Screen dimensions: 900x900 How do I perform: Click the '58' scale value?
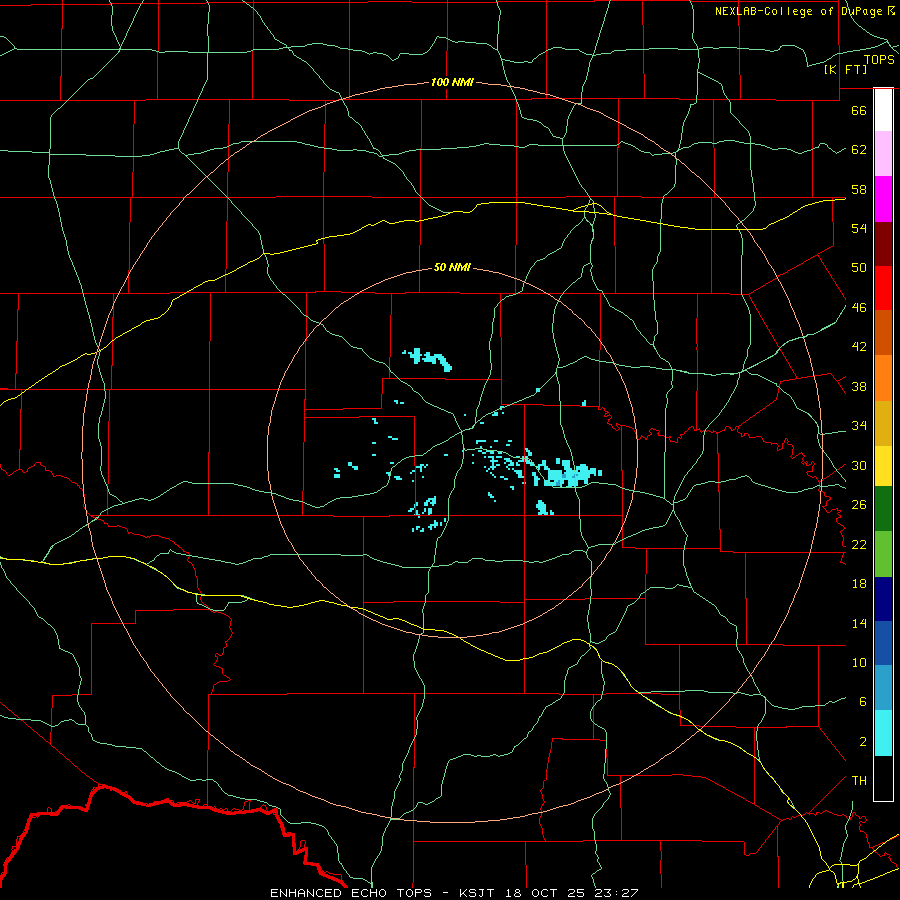pyautogui.click(x=859, y=189)
